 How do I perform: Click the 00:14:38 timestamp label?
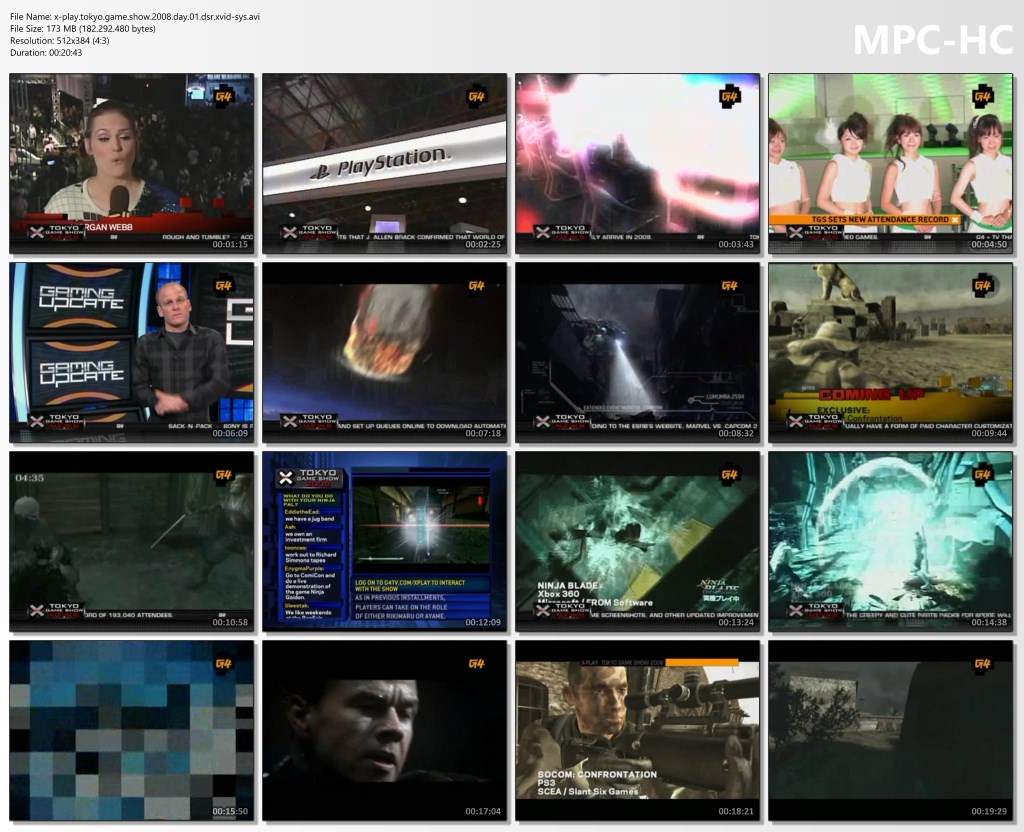[988, 622]
